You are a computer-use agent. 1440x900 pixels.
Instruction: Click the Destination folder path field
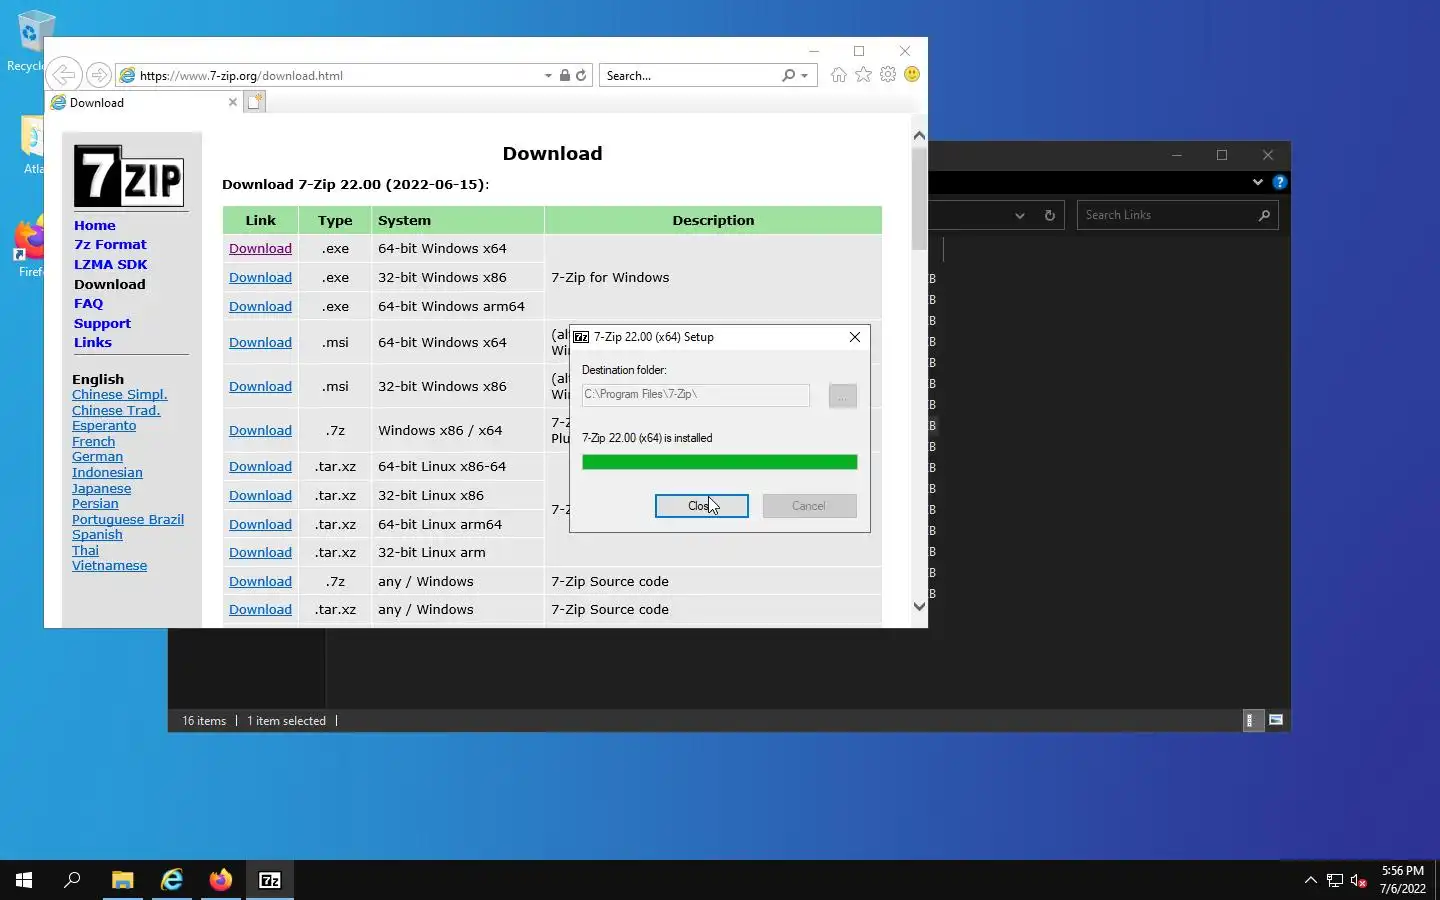696,395
